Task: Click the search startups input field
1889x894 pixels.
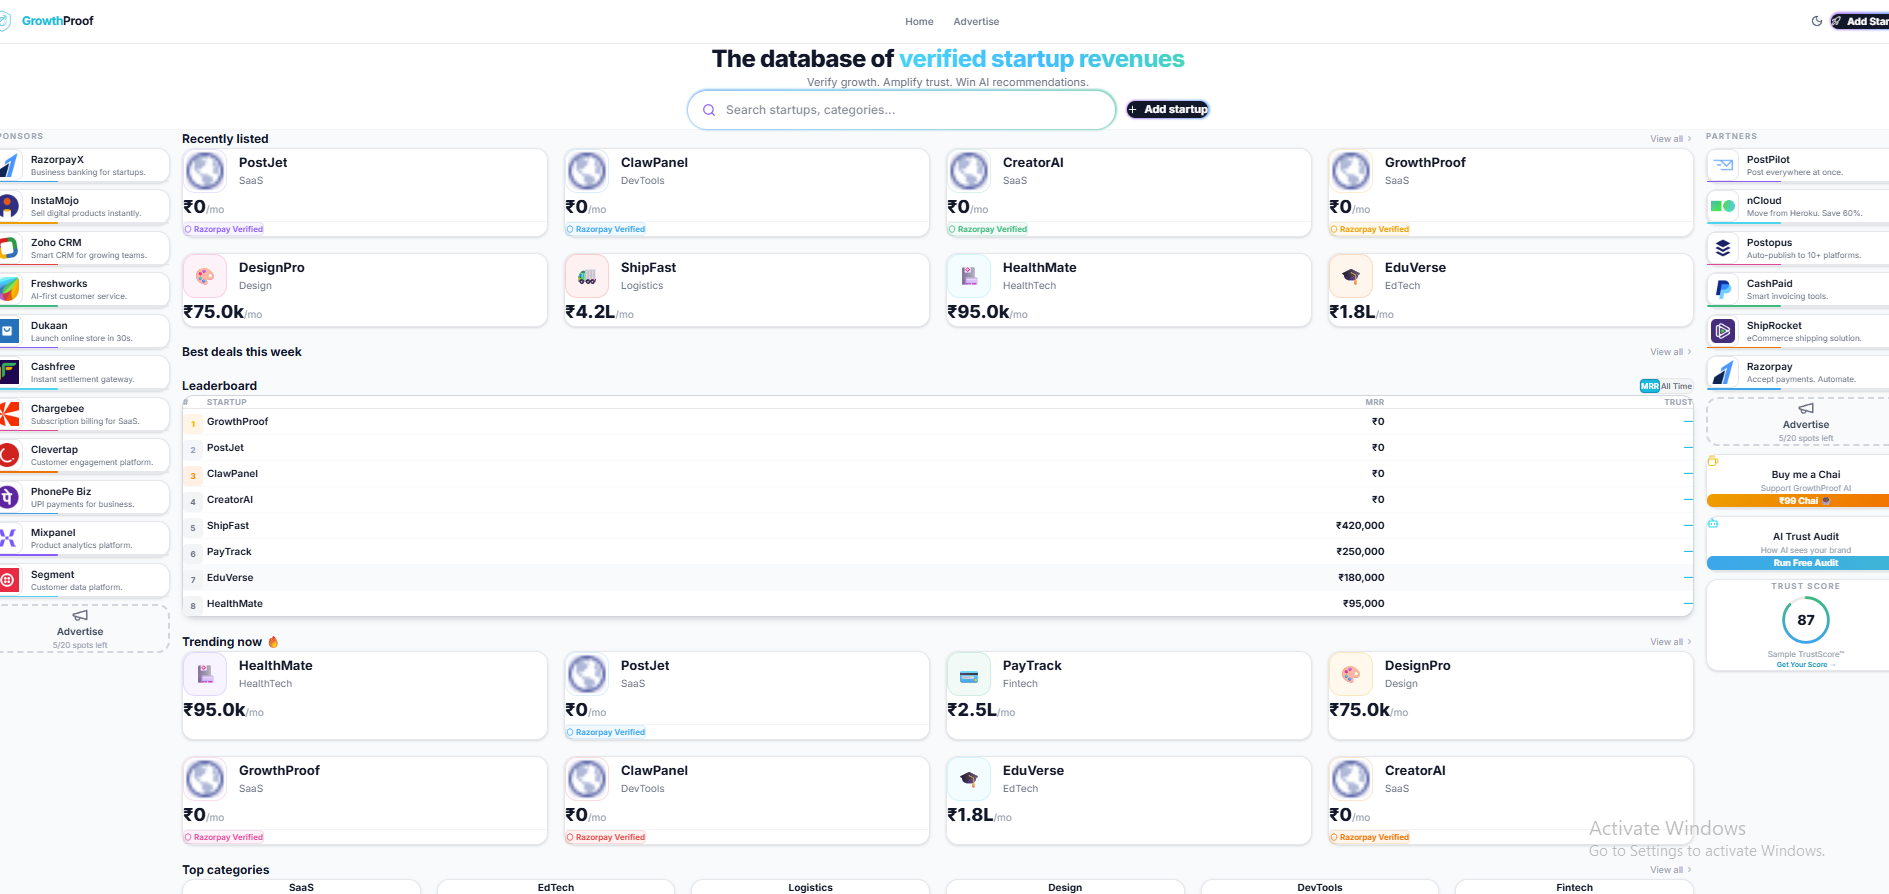Action: [901, 110]
